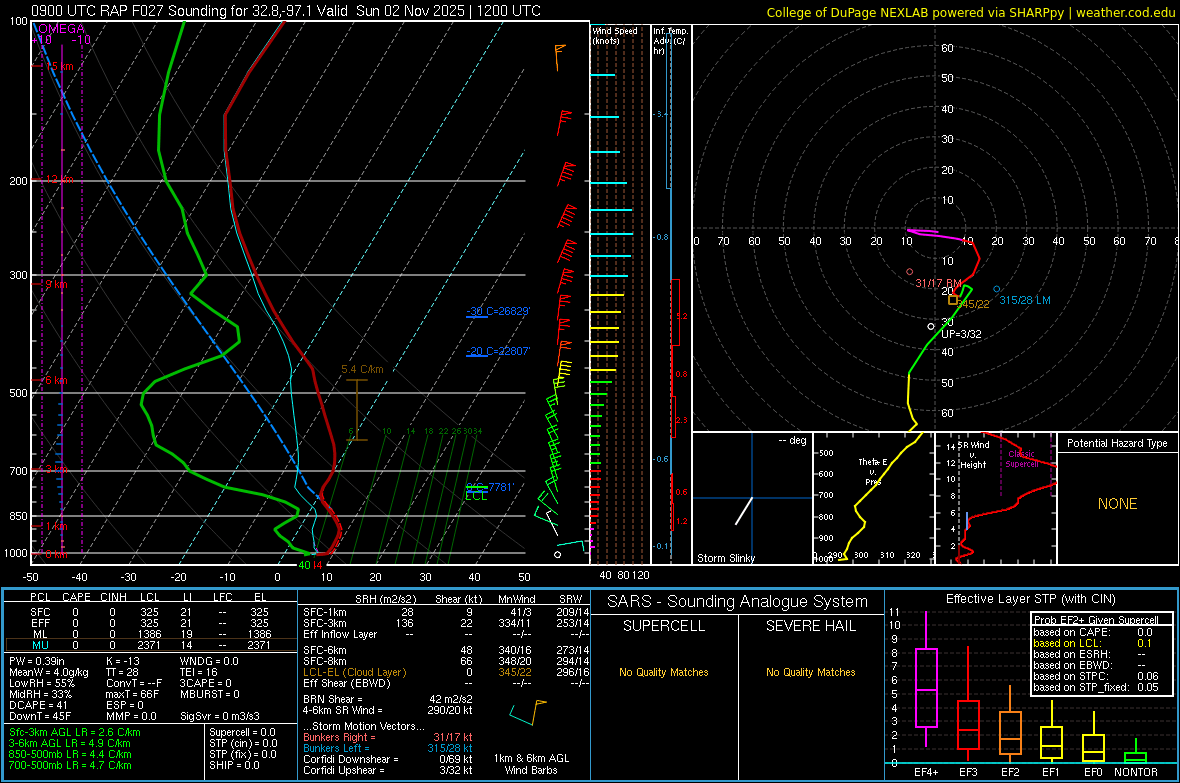Click the maxT = 66F value
The height and width of the screenshot is (783, 1180).
pos(133,694)
